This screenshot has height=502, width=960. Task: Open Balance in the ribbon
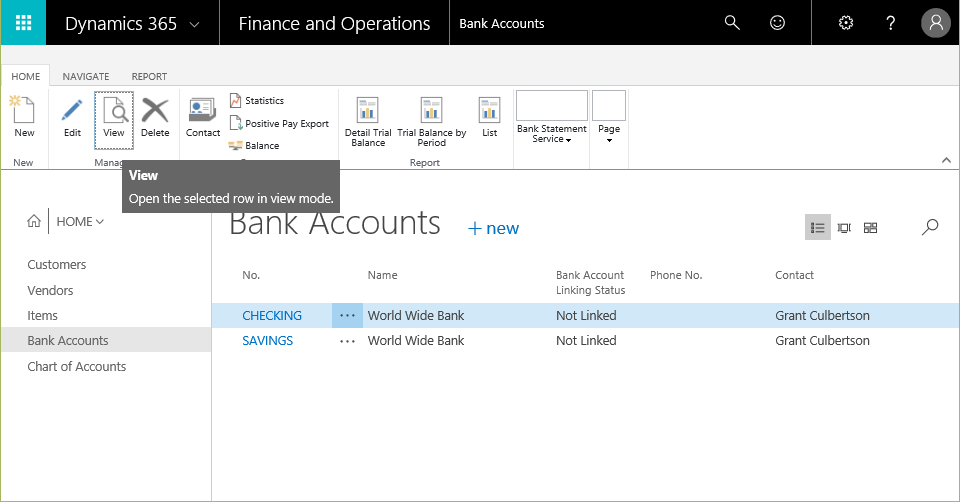(x=254, y=146)
